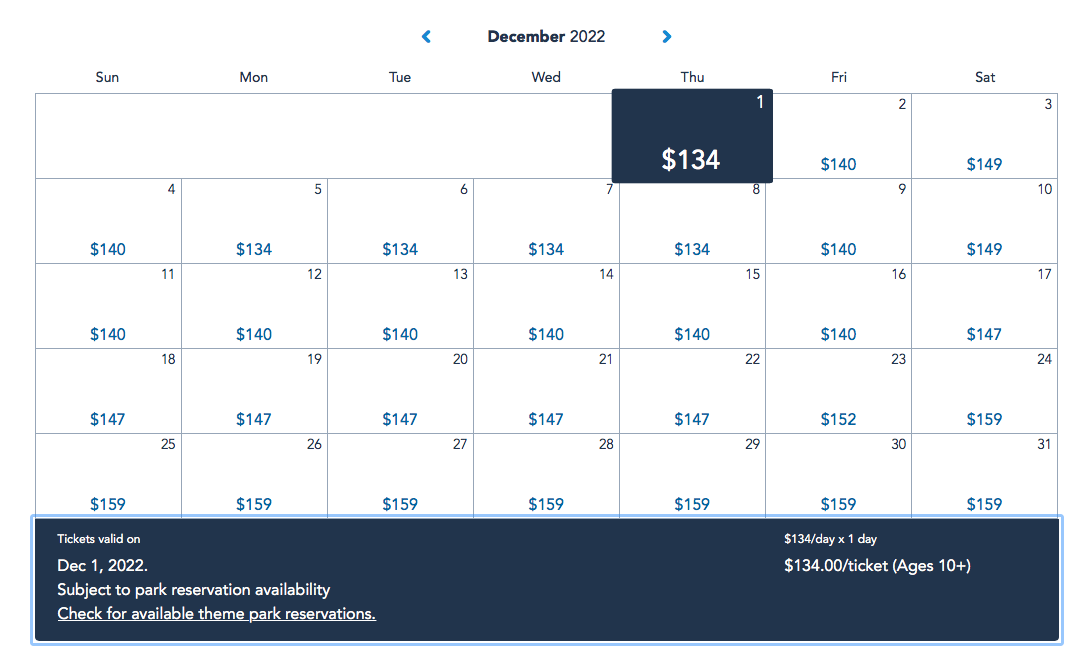This screenshot has width=1076, height=654.
Task: Select December 13 priced at $140
Action: (400, 306)
